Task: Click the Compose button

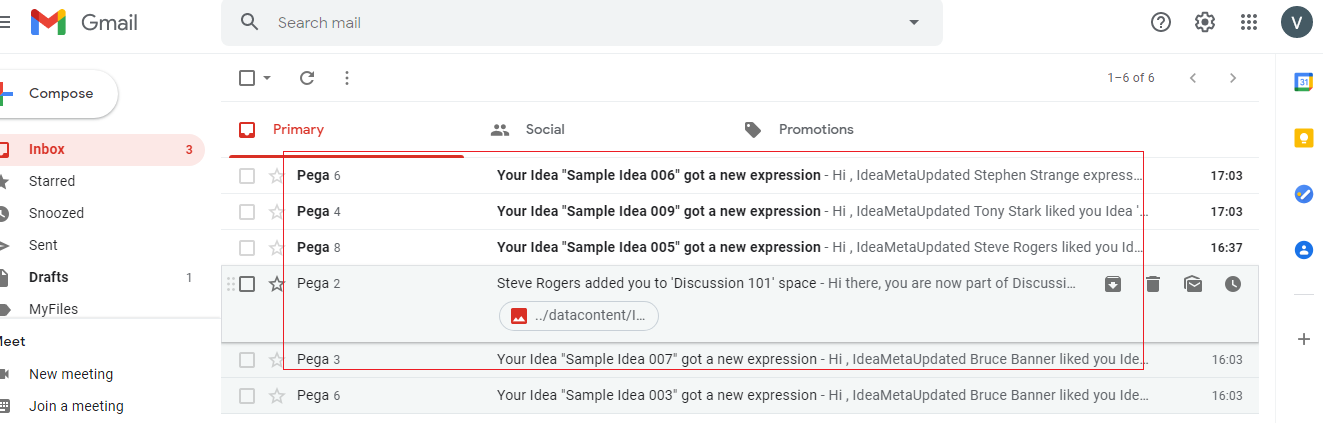Action: 60,94
